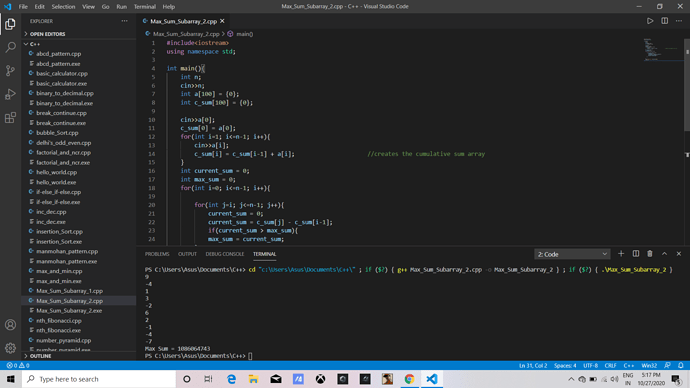
Task: Open notifications bell in status bar
Action: (681, 365)
